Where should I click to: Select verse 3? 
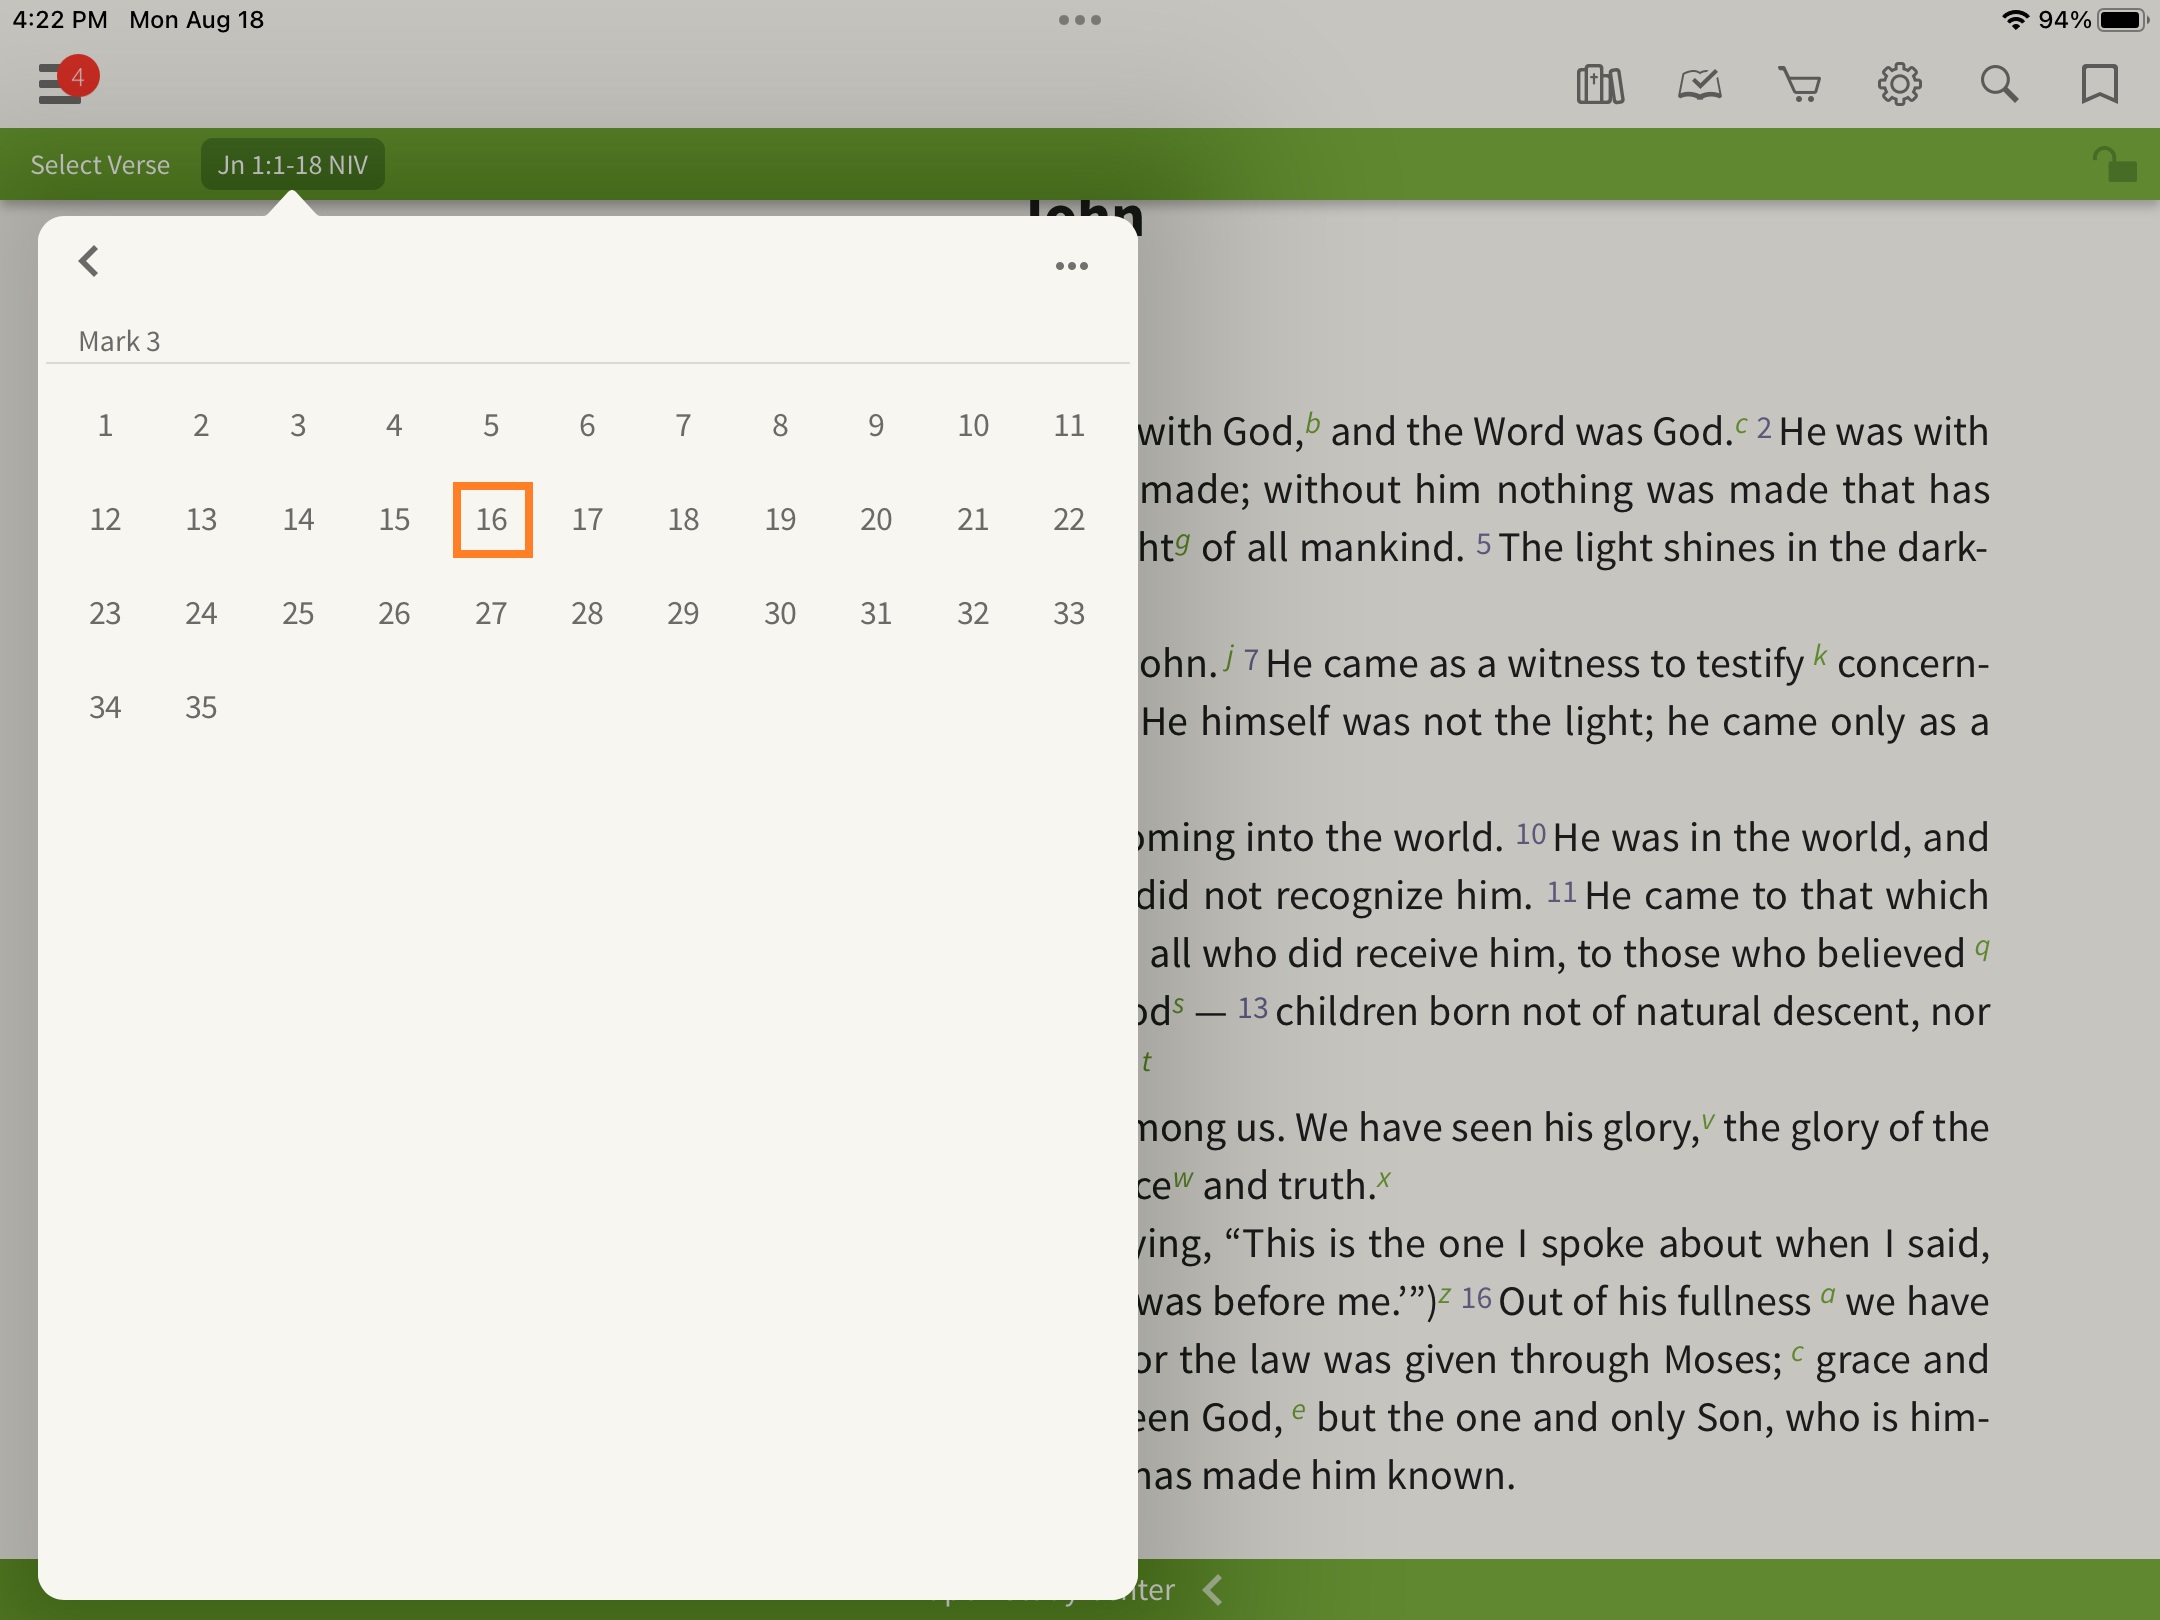[298, 426]
